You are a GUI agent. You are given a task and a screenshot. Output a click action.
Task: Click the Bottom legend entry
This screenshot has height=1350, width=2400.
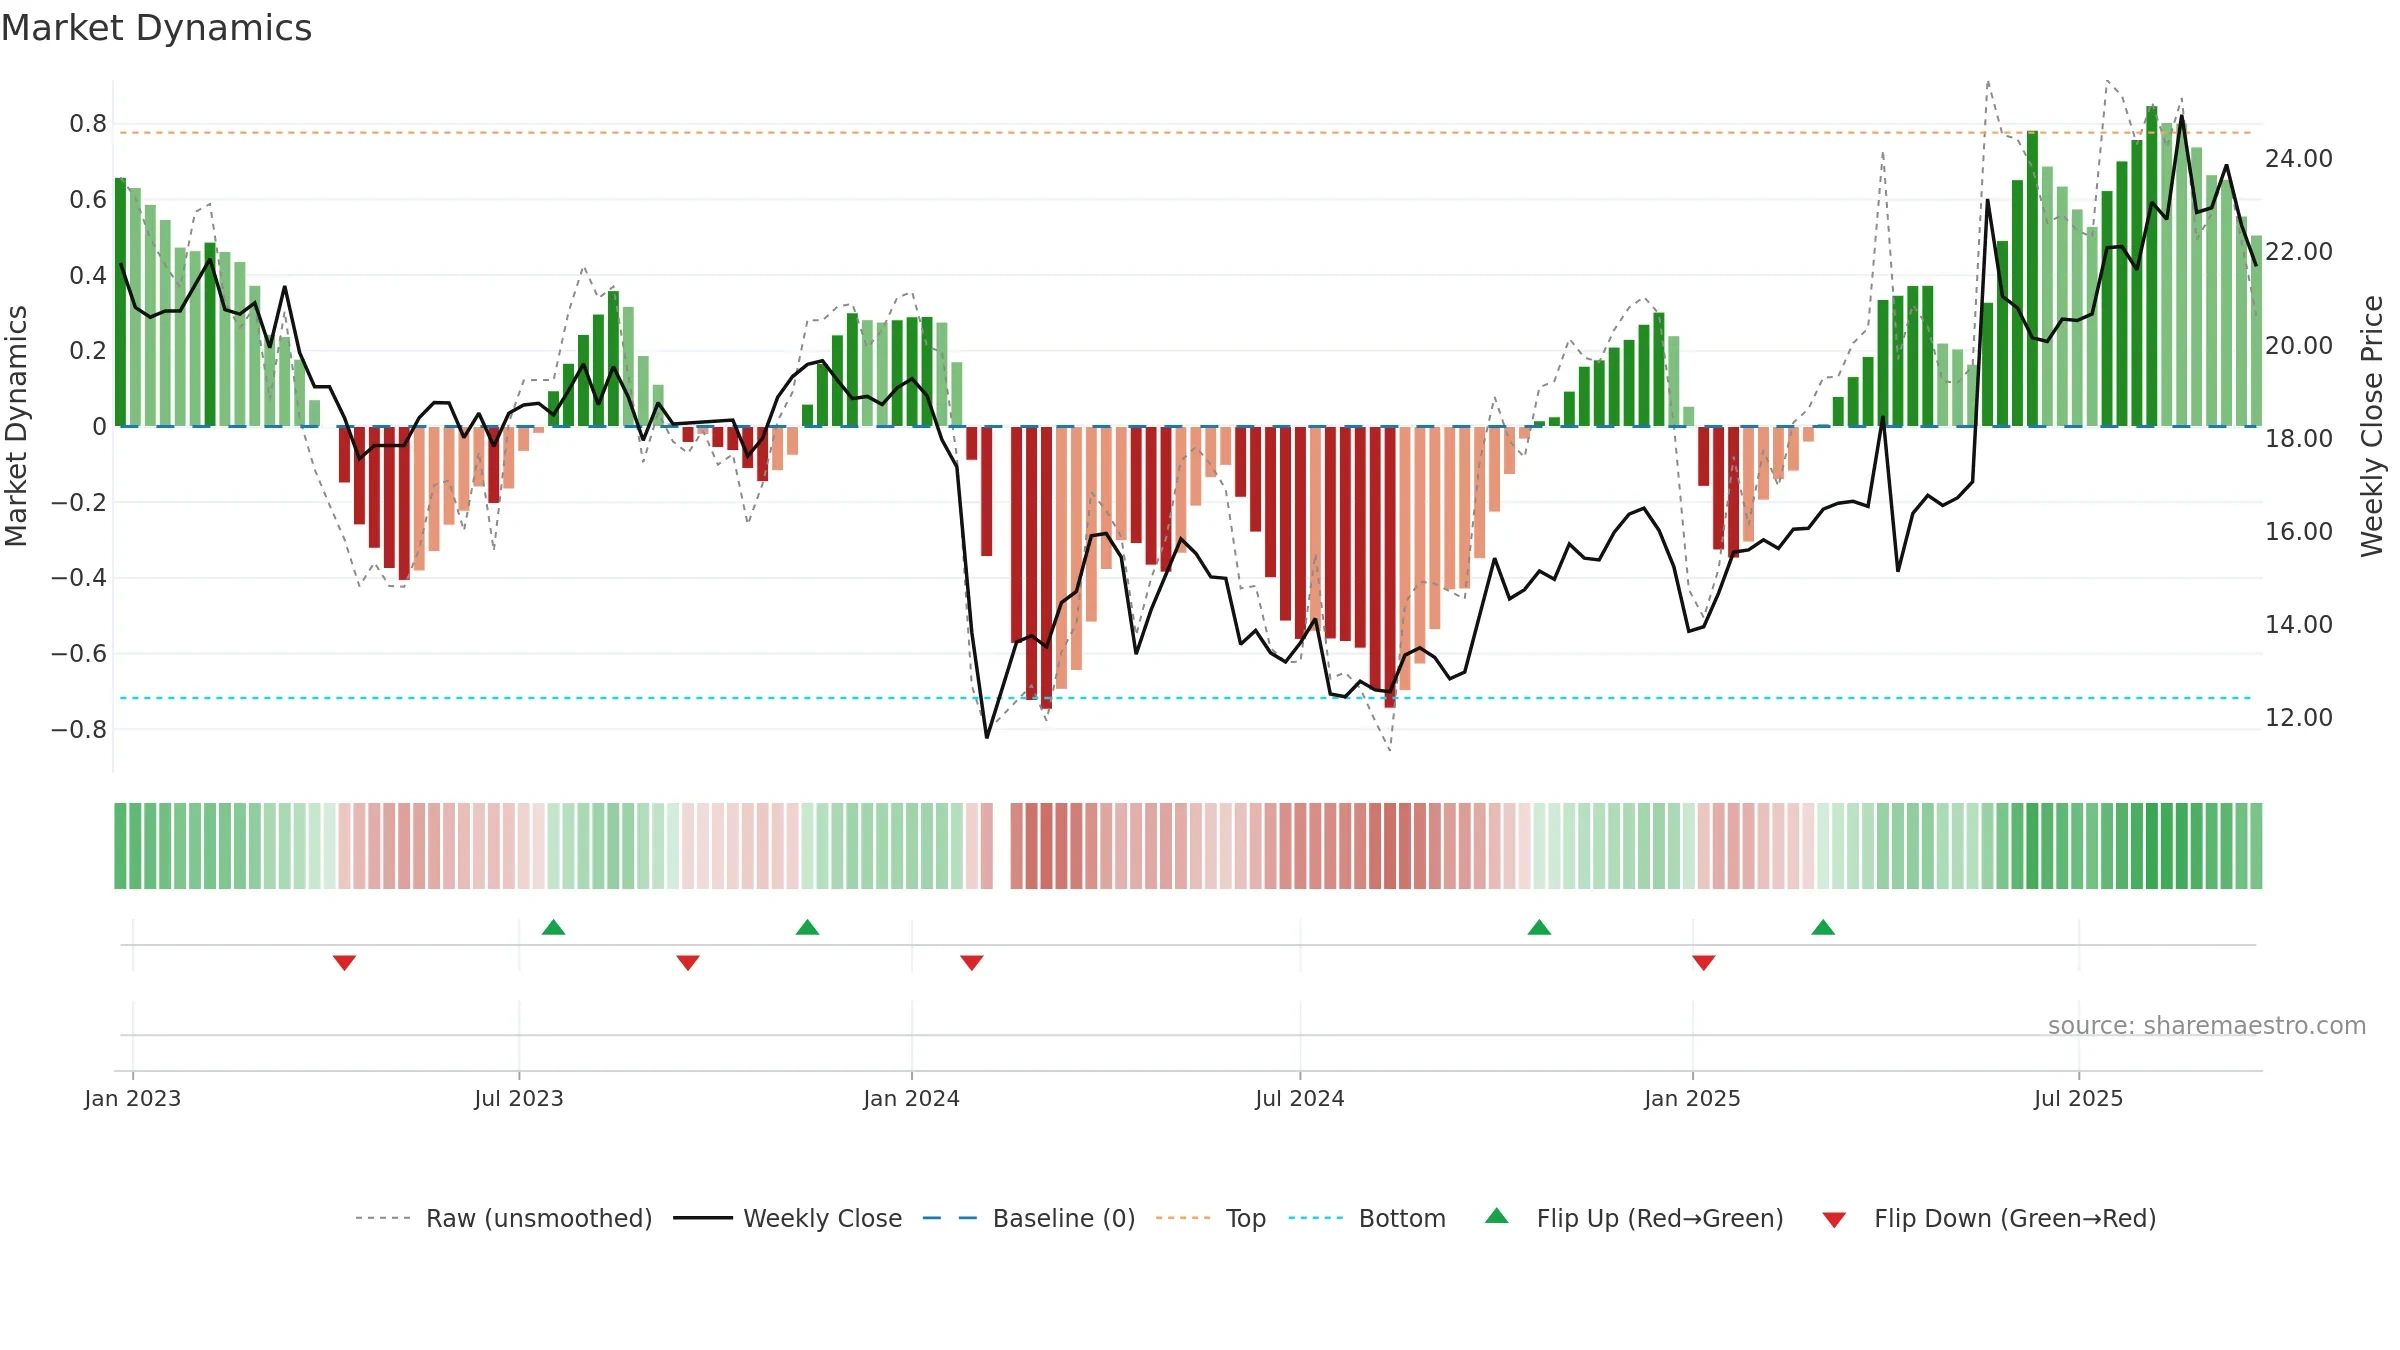pos(1366,1218)
